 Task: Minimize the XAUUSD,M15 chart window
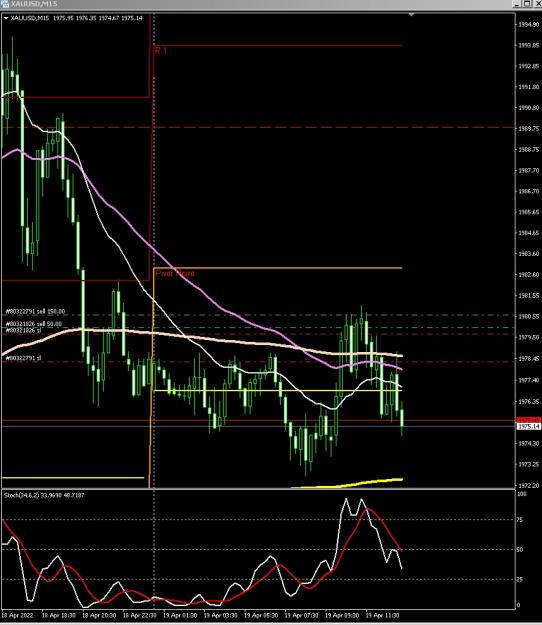click(x=516, y=4)
